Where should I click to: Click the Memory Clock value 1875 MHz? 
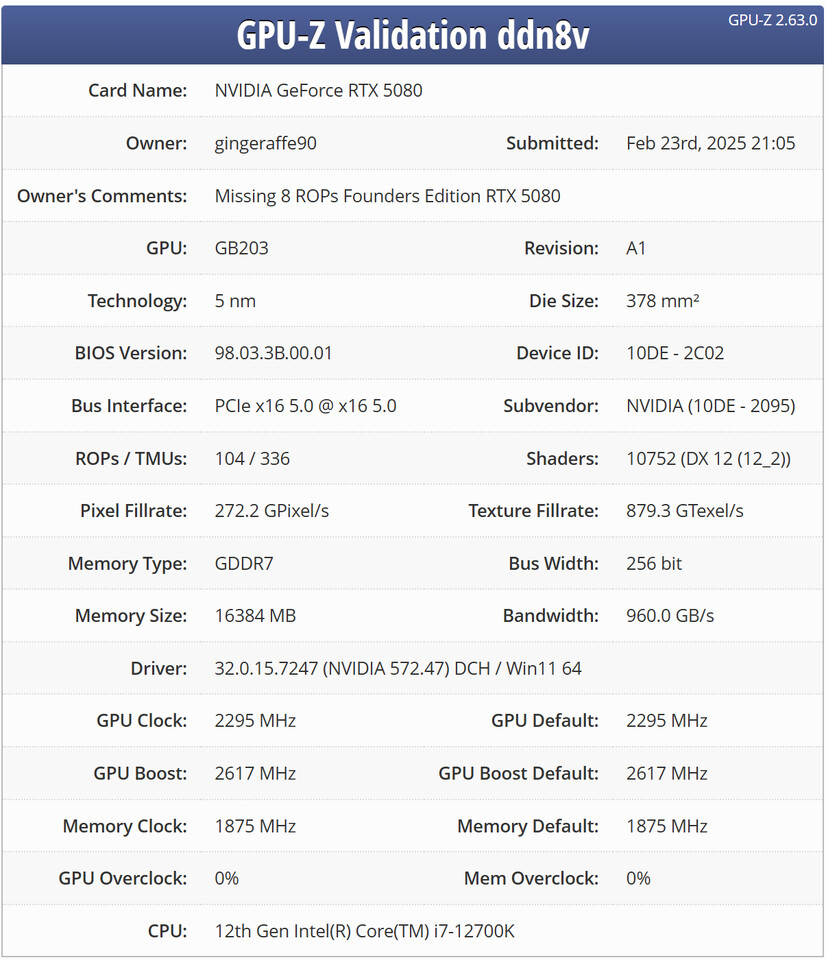(x=255, y=826)
